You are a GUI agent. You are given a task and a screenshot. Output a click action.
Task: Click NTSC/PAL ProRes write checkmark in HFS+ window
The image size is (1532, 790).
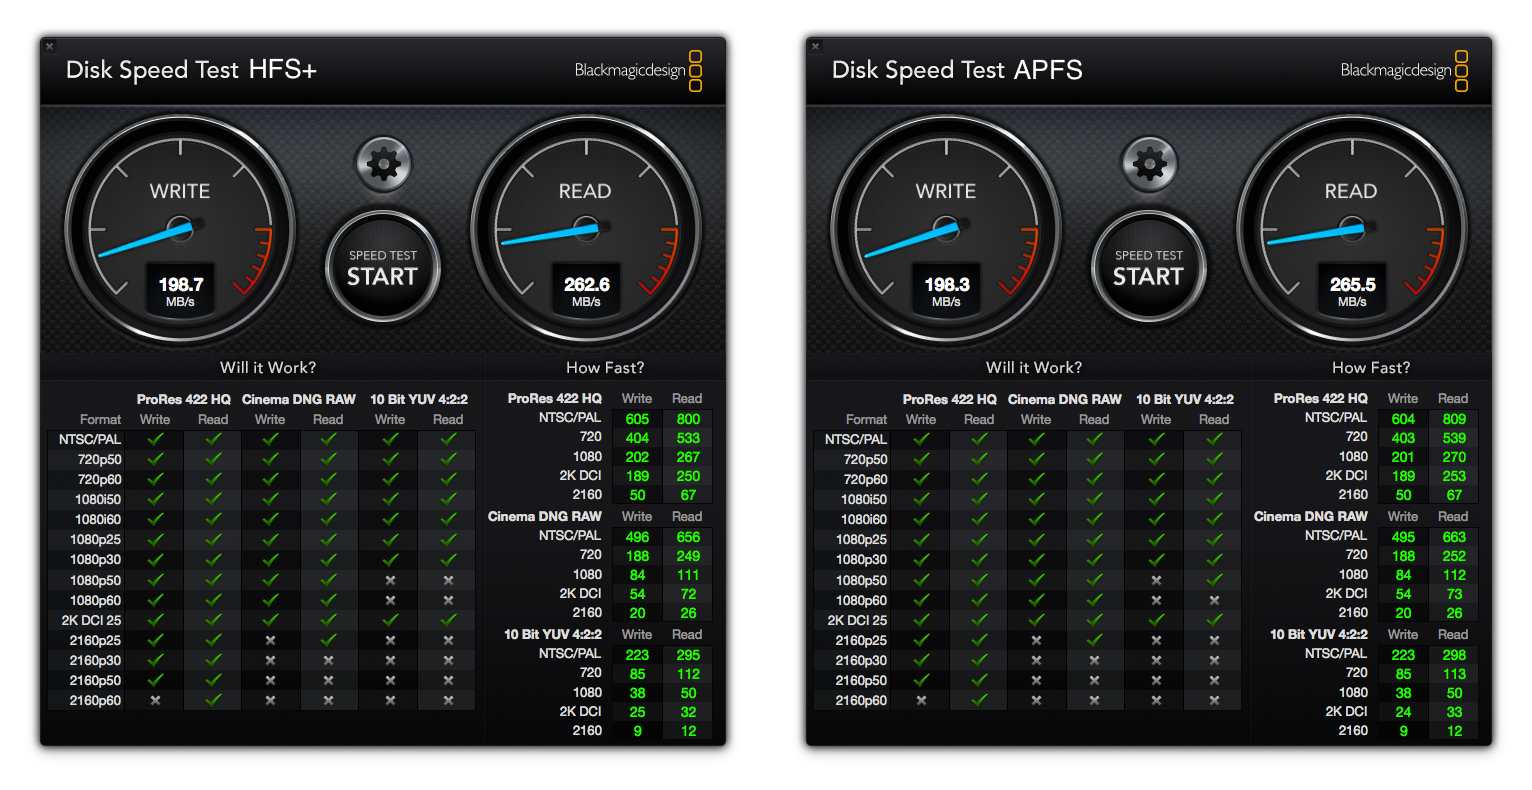click(x=155, y=438)
